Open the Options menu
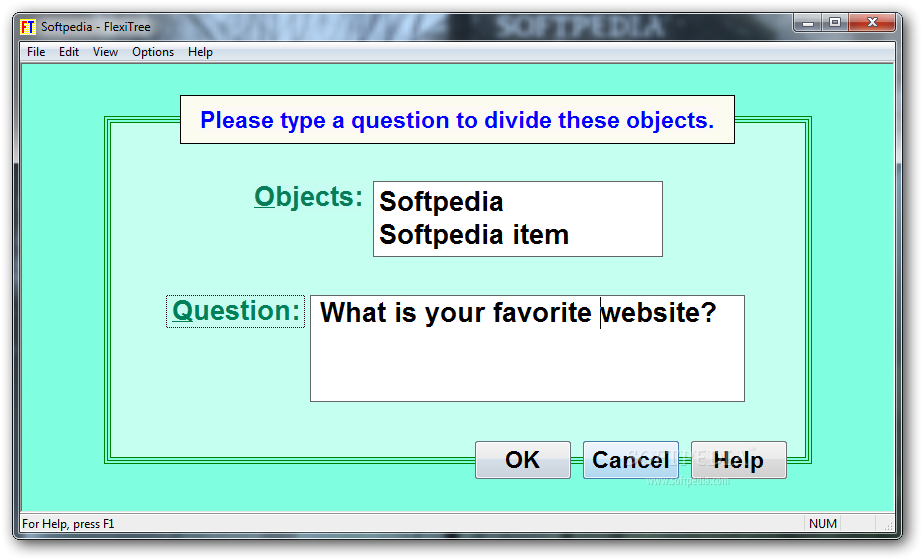923x560 pixels. 153,52
